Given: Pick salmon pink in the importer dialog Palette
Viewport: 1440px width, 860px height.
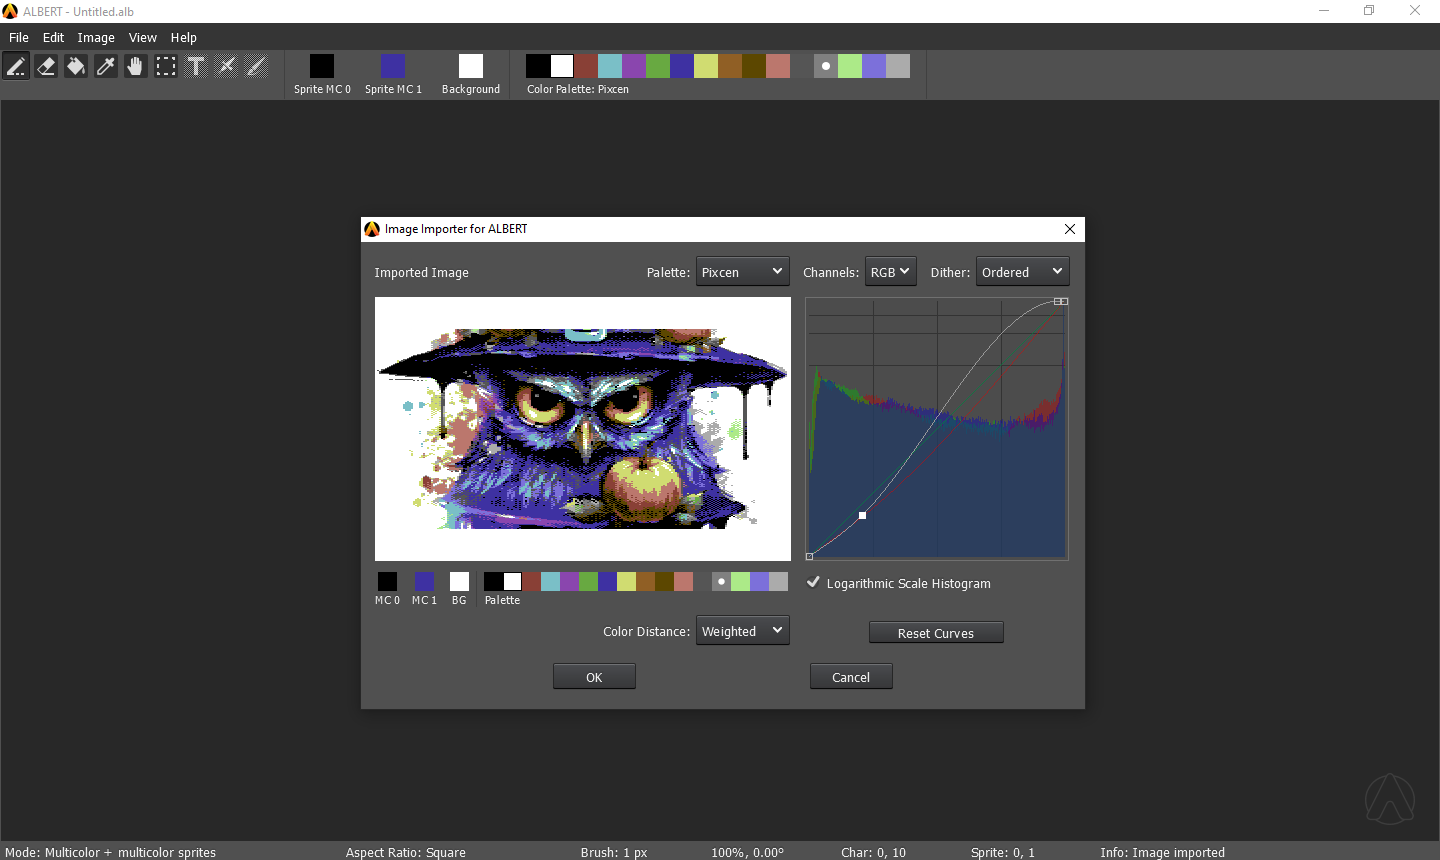Looking at the screenshot, I should point(683,581).
